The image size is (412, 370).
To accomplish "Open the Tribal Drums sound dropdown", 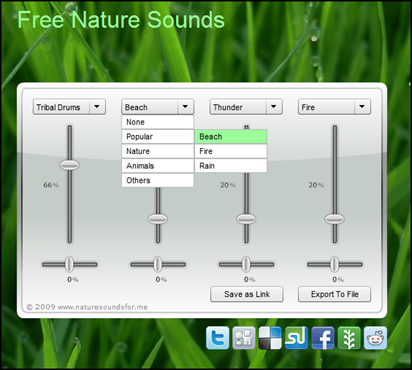I will pyautogui.click(x=69, y=107).
